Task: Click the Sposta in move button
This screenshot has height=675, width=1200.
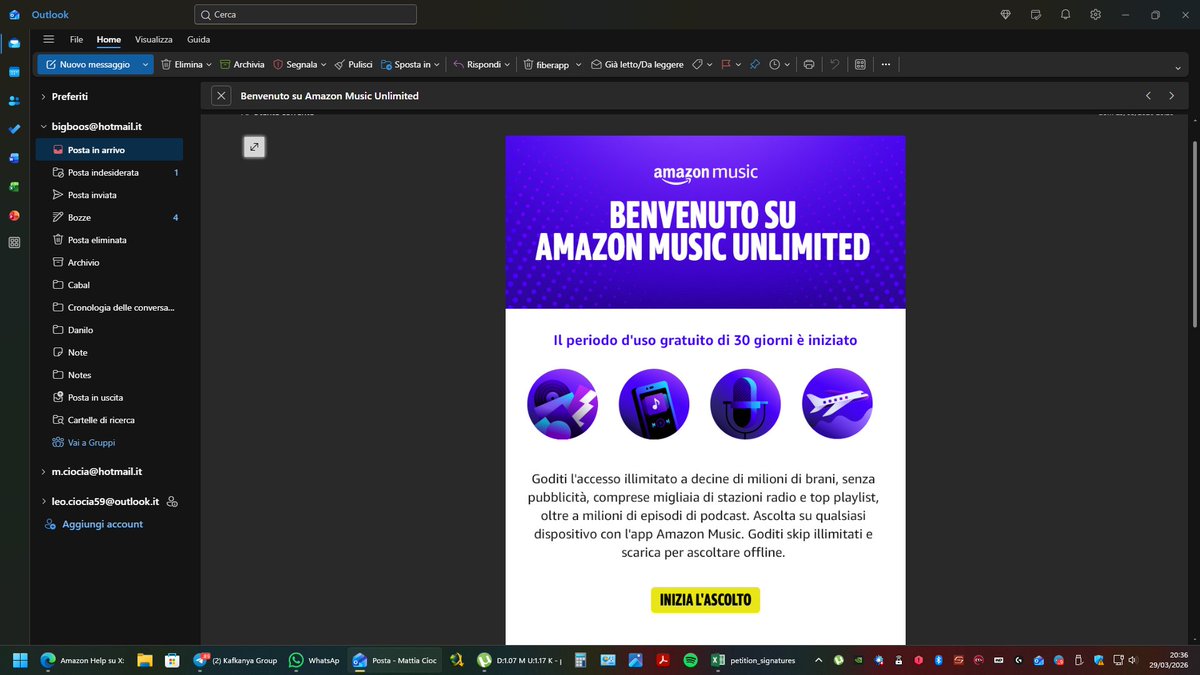Action: coord(405,64)
